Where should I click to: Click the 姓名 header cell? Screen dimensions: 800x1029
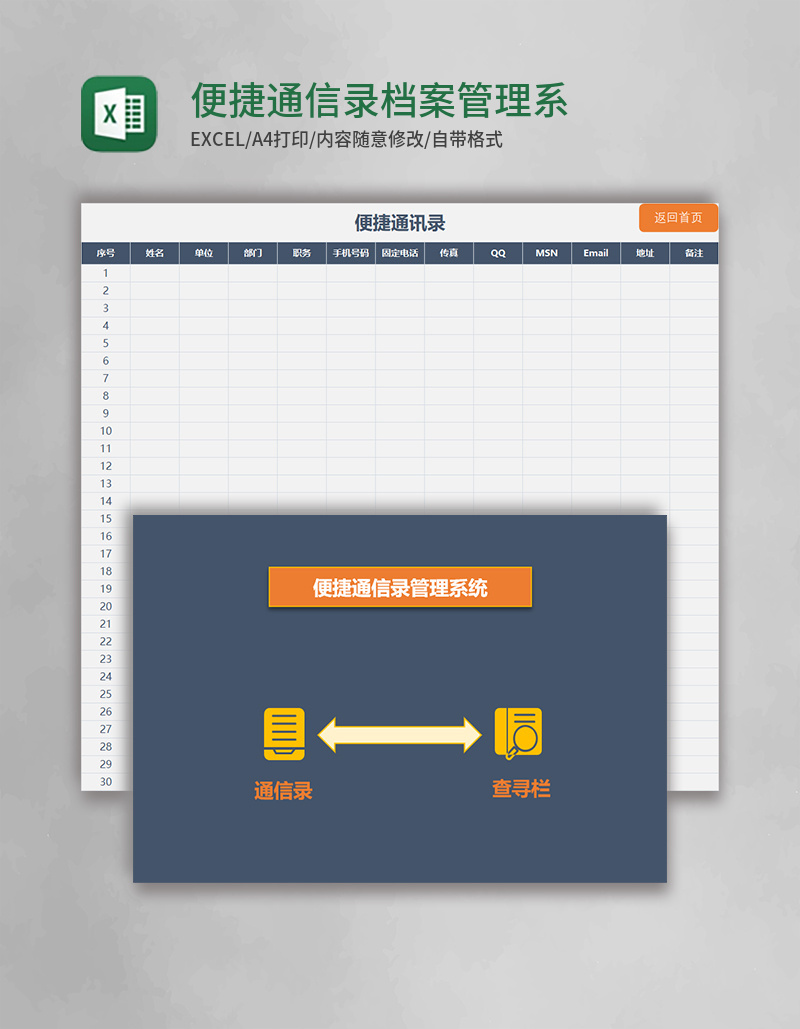point(154,253)
